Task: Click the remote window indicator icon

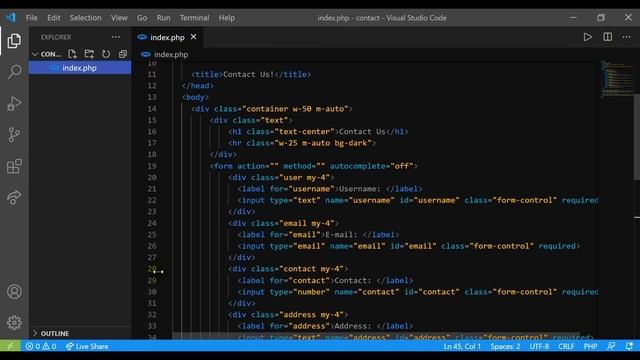Action: [x=10, y=346]
